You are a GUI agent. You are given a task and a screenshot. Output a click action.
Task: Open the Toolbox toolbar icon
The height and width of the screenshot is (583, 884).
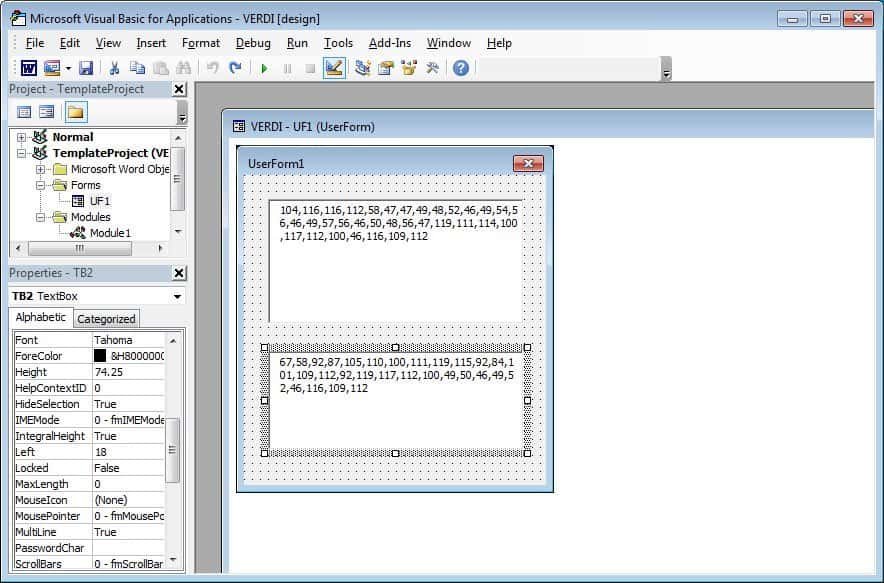click(x=432, y=68)
